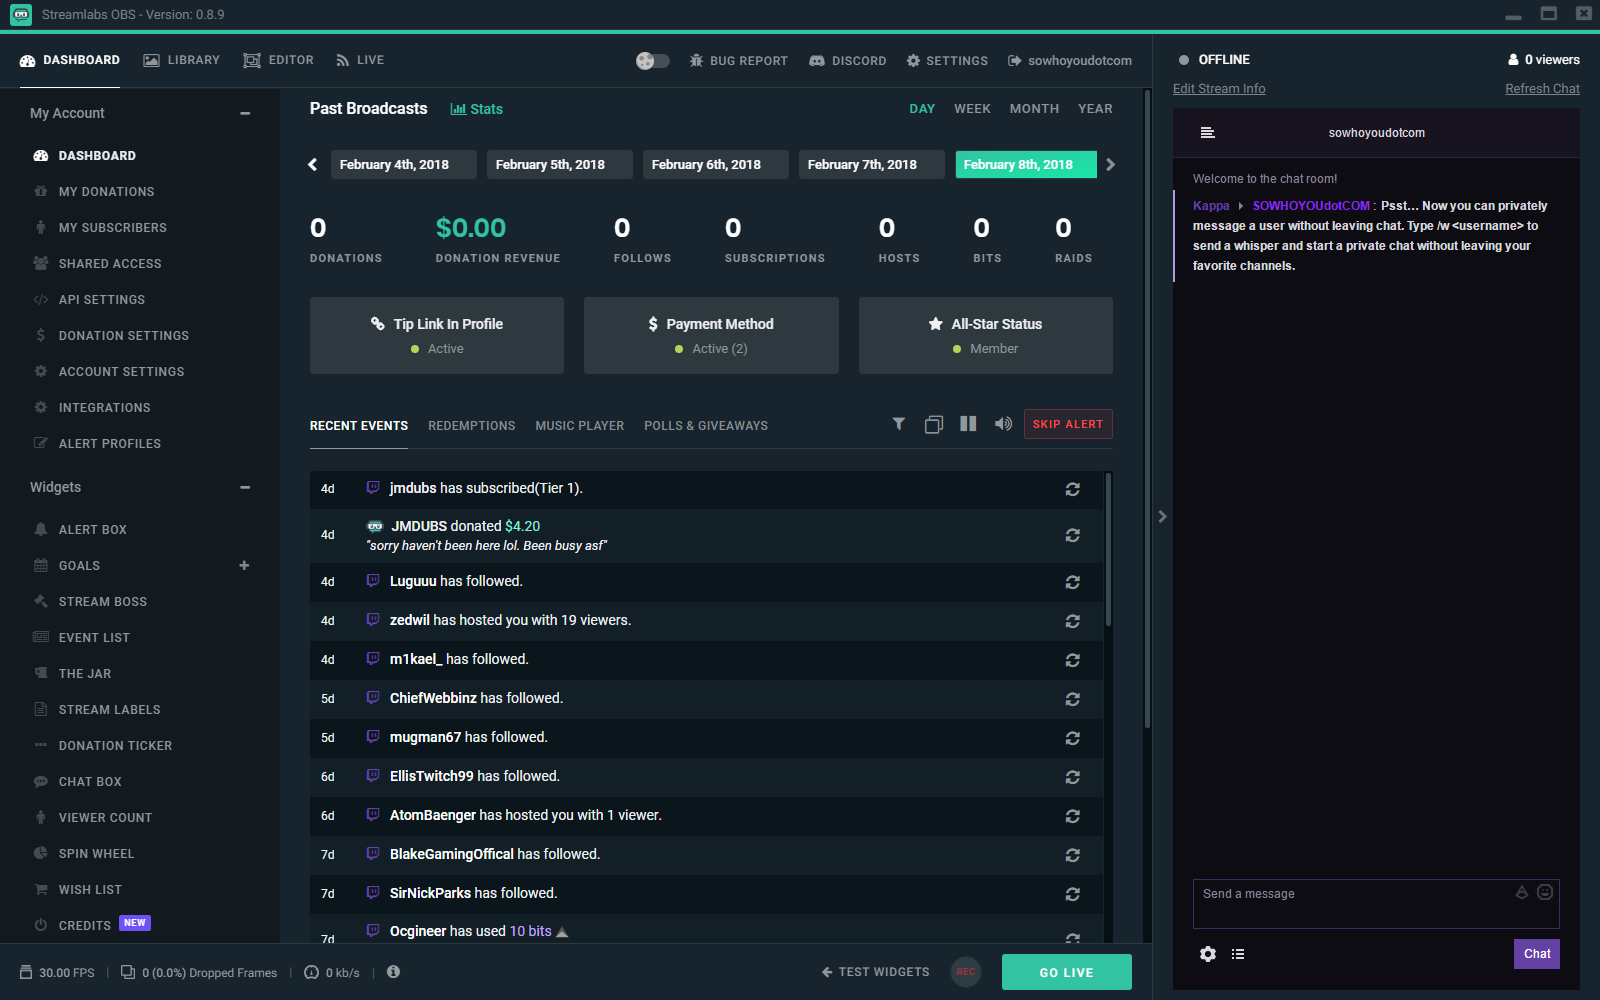Switch to the Polls & Giveaways tab

[706, 426]
